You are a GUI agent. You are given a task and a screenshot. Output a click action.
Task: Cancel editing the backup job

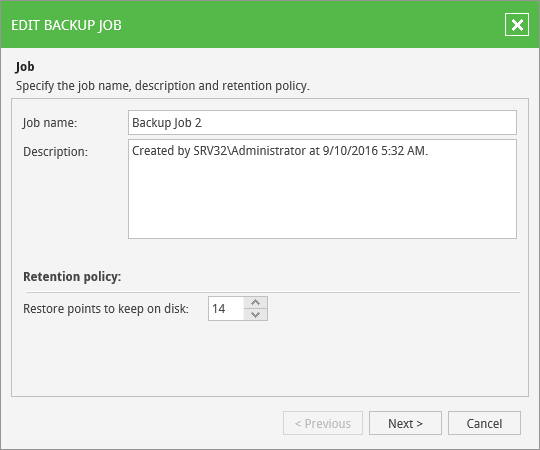coord(484,423)
